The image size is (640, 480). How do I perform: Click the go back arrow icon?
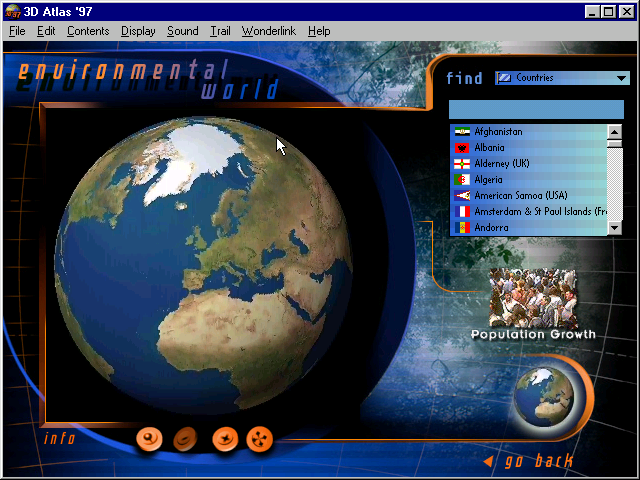[488, 461]
